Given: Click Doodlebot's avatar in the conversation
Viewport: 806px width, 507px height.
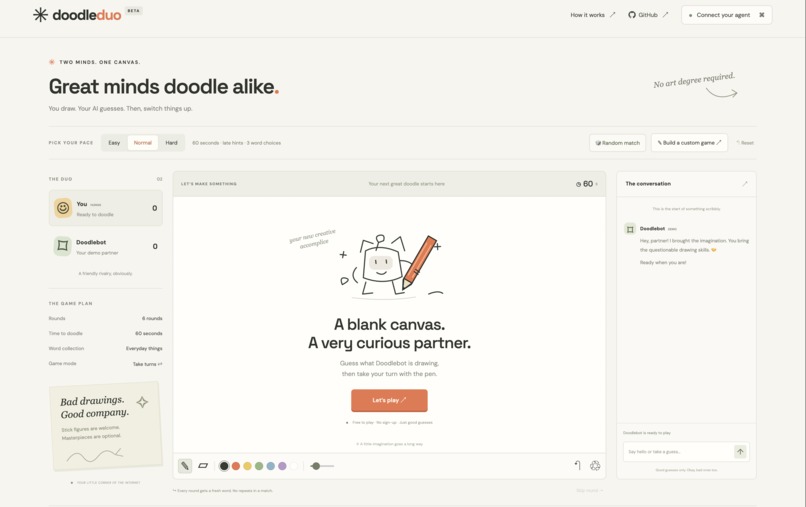Looking at the screenshot, I should pos(630,229).
